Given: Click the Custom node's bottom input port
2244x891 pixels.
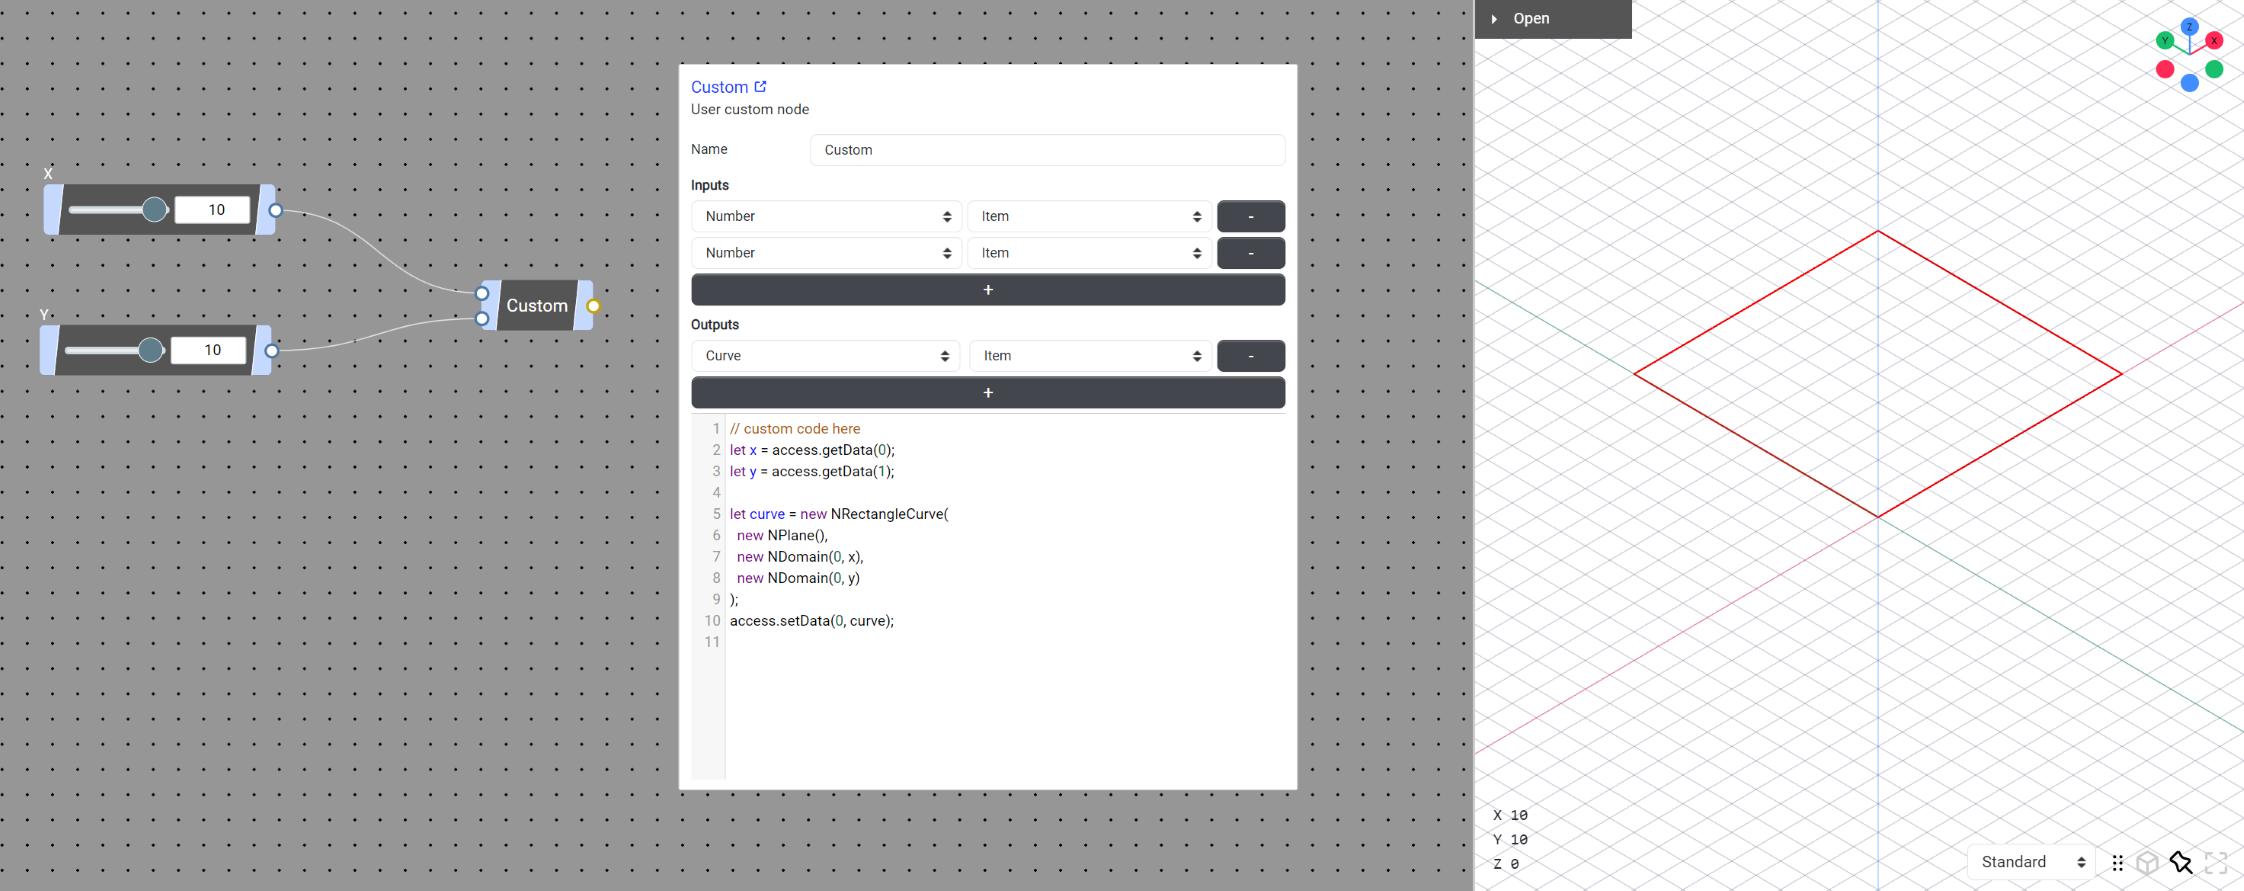Looking at the screenshot, I should click(x=482, y=319).
